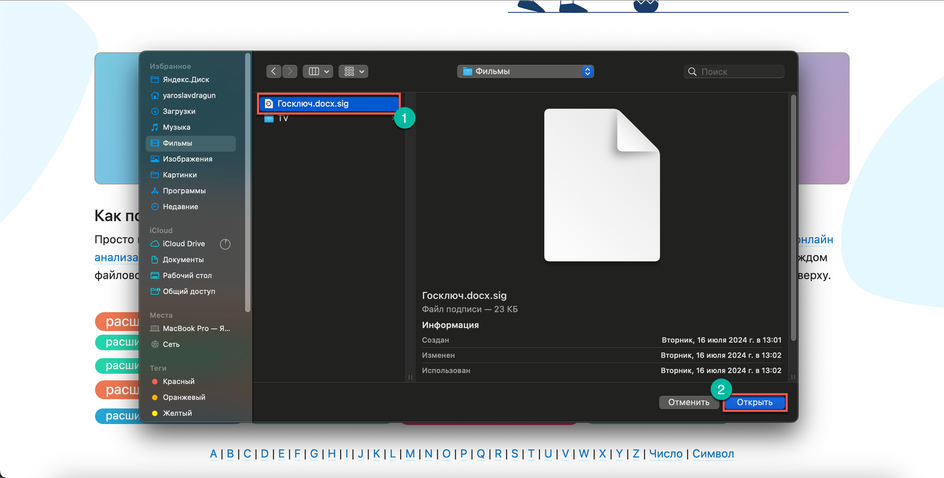Screen dimensions: 944x478
Task: Open letter M link on the web page
Action: pyautogui.click(x=410, y=454)
